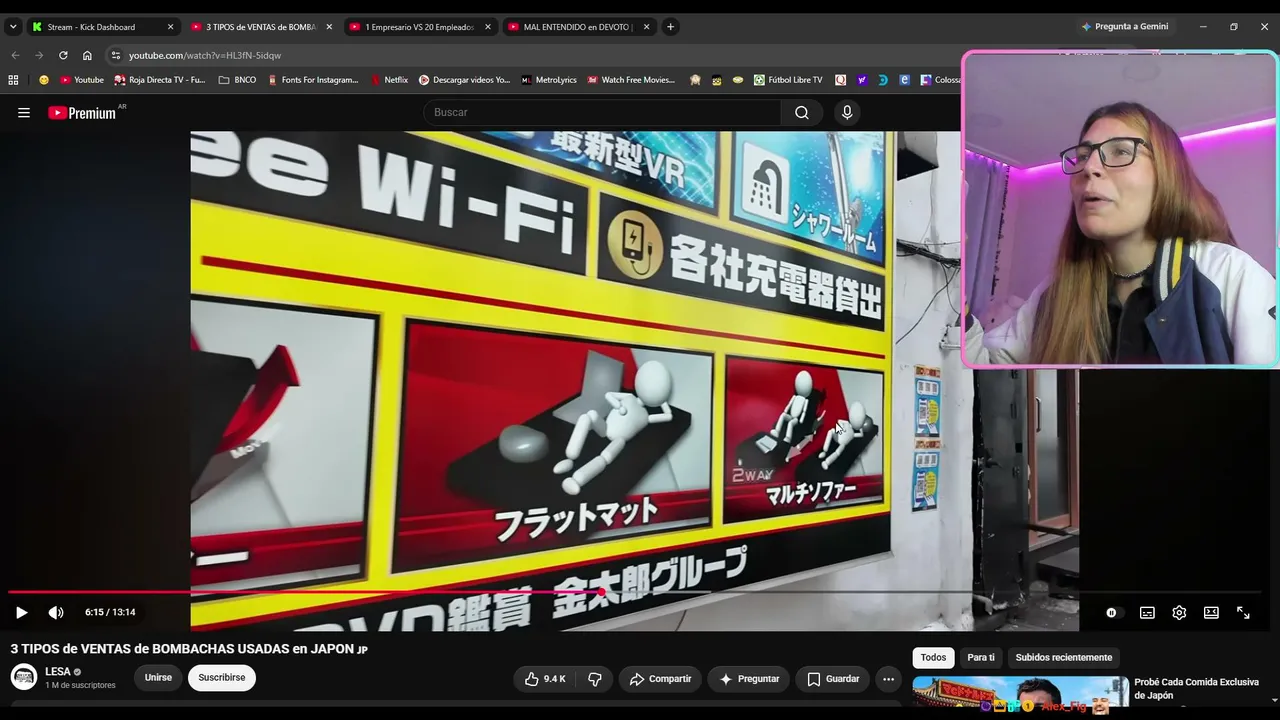Screen dimensions: 1280x720
Task: Play the paused YouTube video
Action: pyautogui.click(x=21, y=612)
